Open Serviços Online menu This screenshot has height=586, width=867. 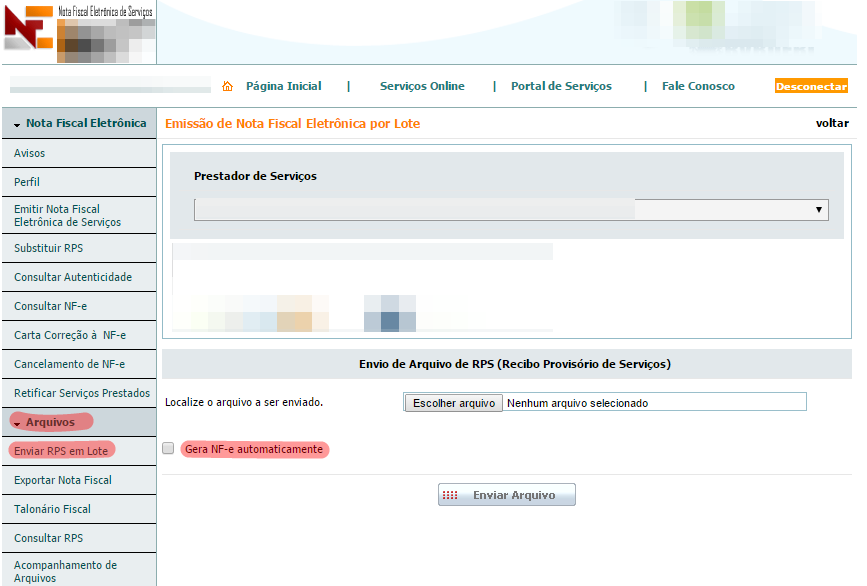422,86
